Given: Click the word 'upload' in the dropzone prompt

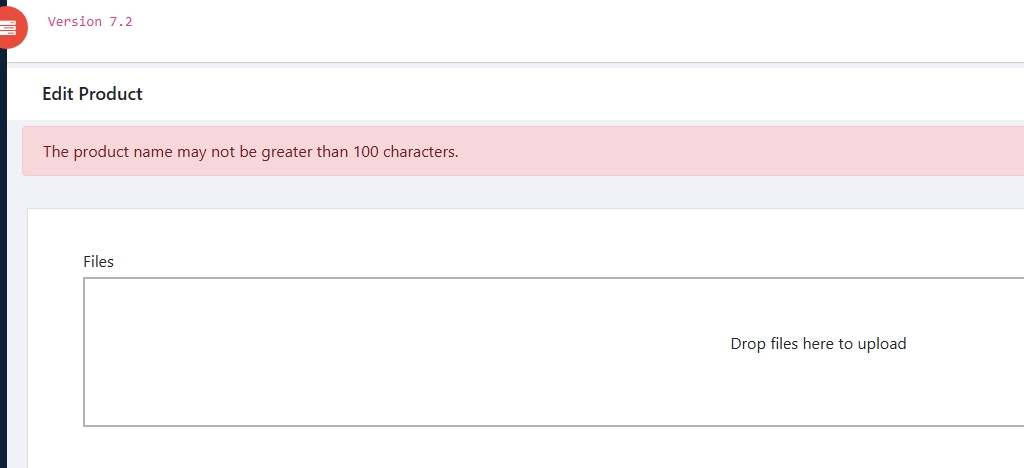Looking at the screenshot, I should [882, 345].
